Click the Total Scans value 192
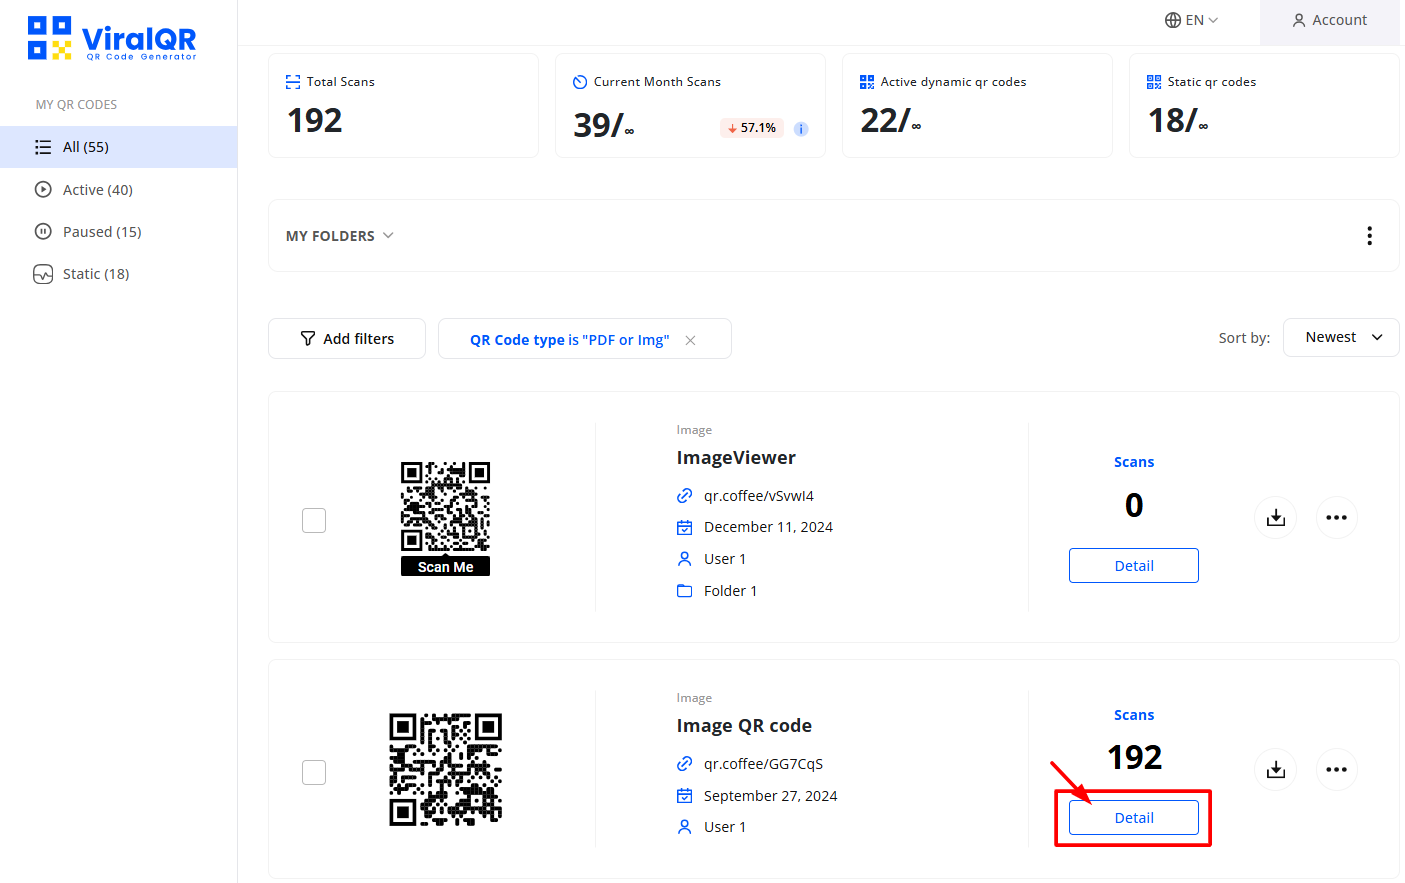 pos(315,121)
